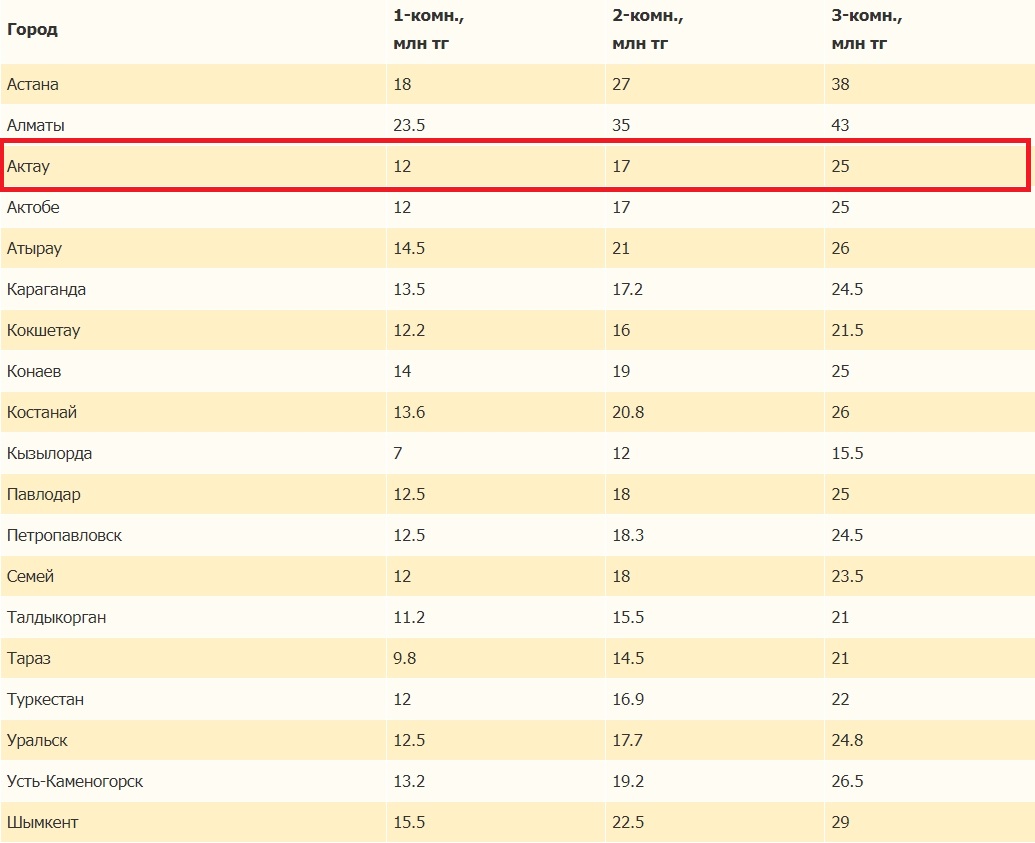Click Петропавловск 2-room price 18.3
Viewport: 1035px width, 843px height.
coord(628,535)
